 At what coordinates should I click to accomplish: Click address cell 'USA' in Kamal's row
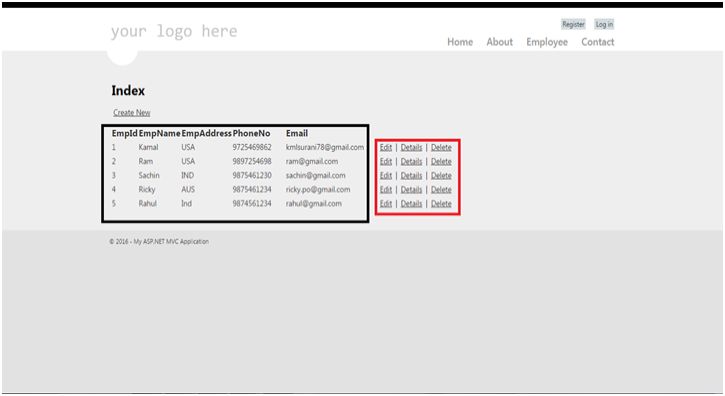point(188,147)
